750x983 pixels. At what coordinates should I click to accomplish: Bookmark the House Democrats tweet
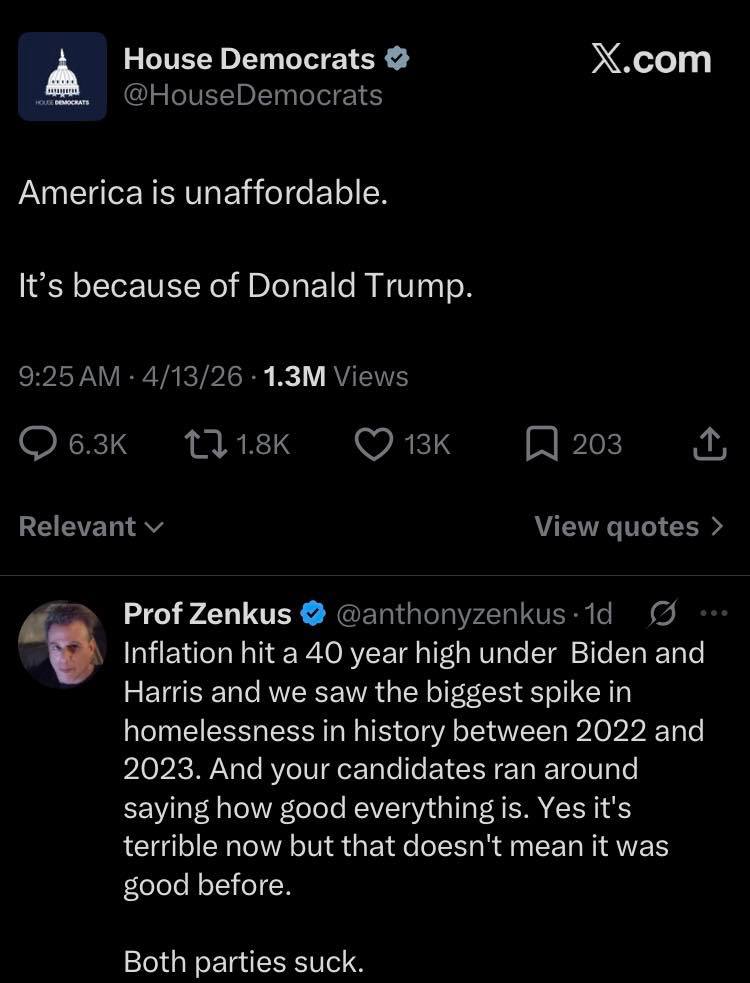539,443
